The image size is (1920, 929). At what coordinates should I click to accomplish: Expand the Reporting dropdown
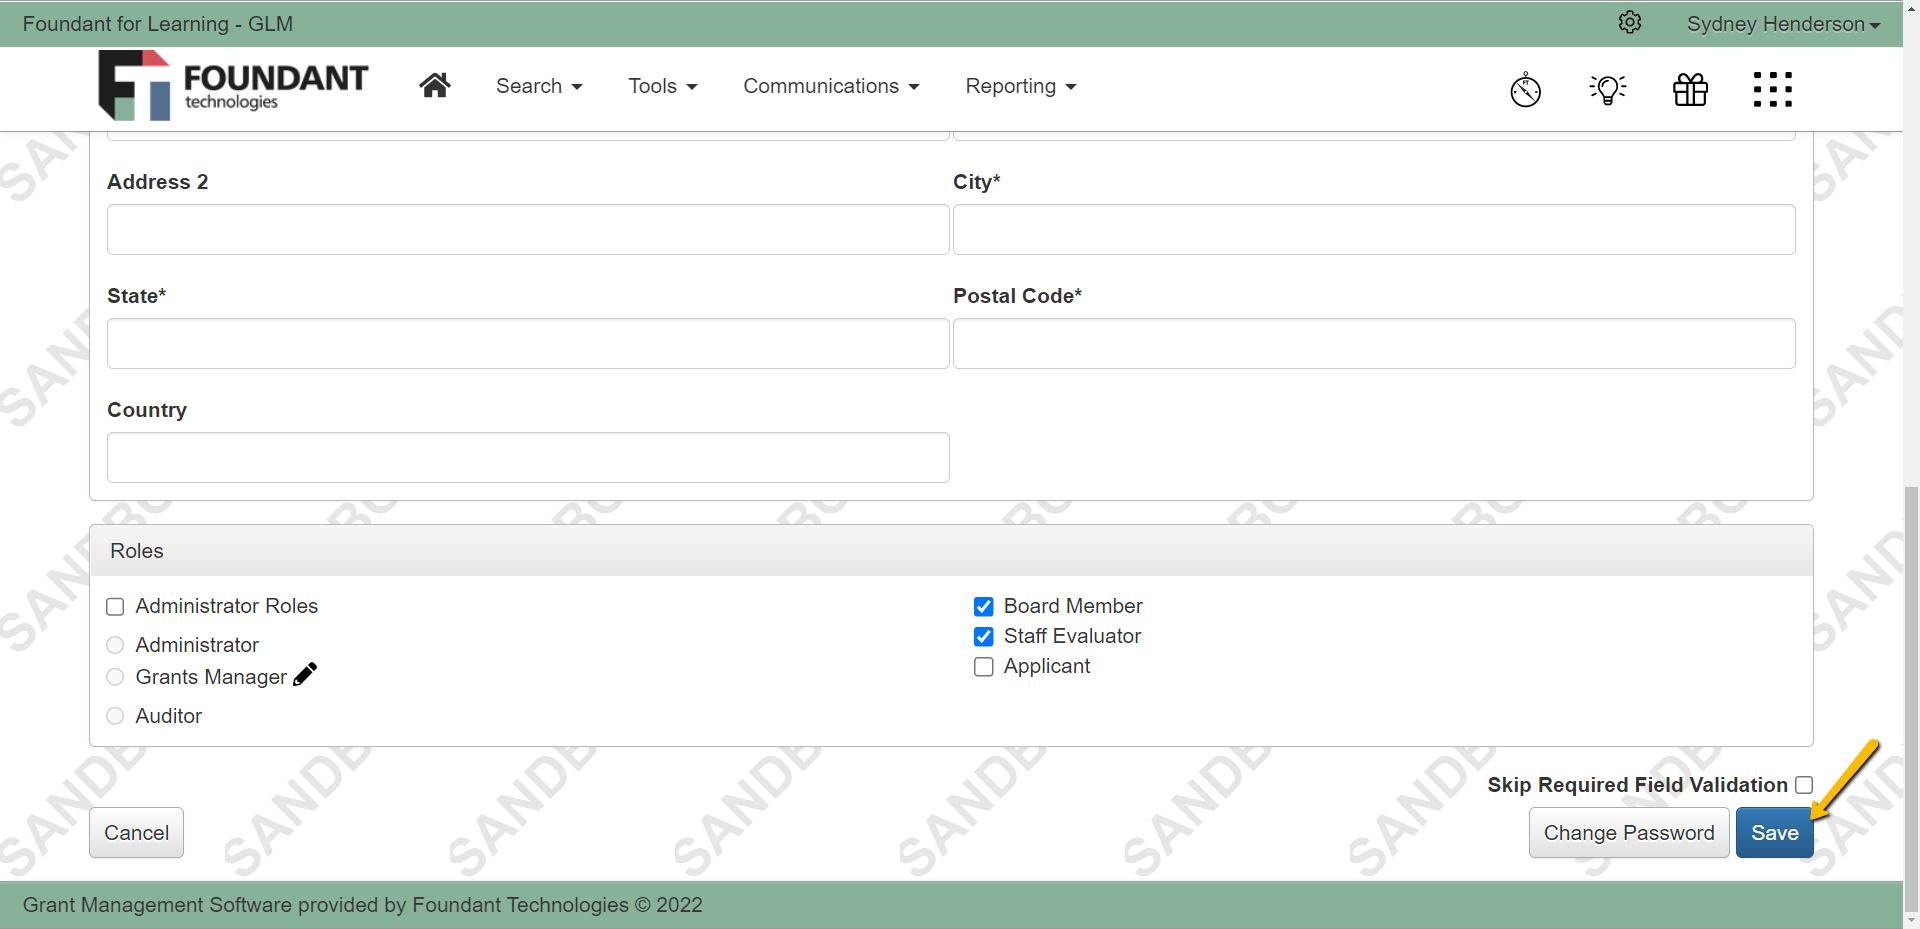[x=1019, y=86]
